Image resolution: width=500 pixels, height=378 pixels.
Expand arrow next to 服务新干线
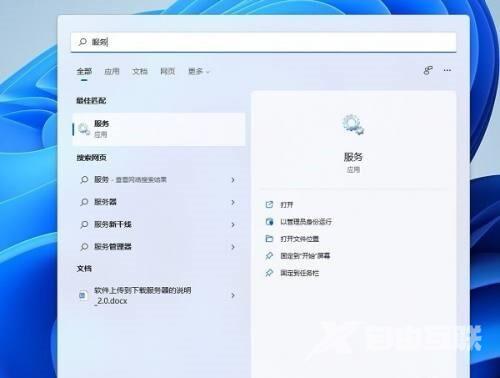tap(233, 225)
